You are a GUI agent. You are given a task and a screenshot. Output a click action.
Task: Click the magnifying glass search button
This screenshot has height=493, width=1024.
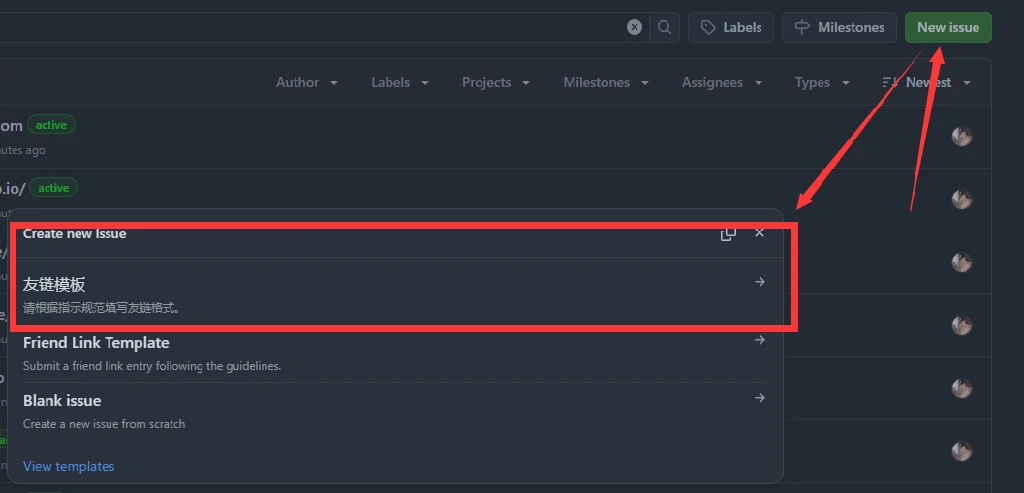pos(665,27)
